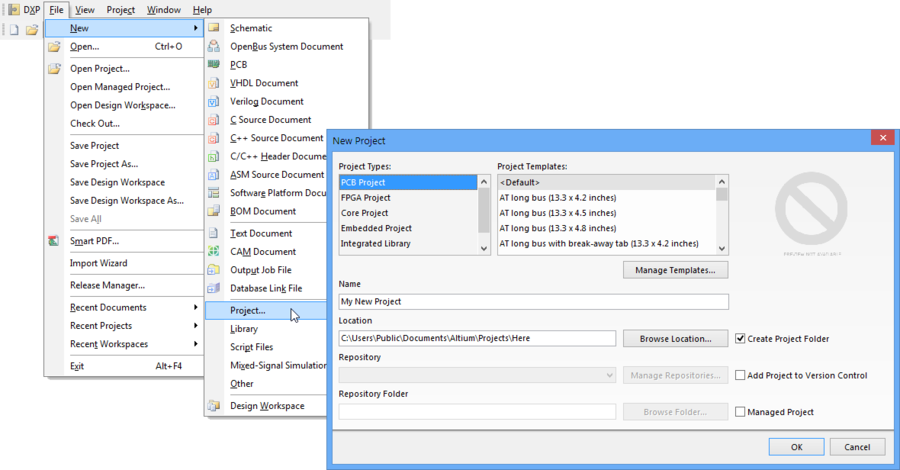Click the Design Workspace icon
Screen dimensions: 900x470
click(214, 406)
